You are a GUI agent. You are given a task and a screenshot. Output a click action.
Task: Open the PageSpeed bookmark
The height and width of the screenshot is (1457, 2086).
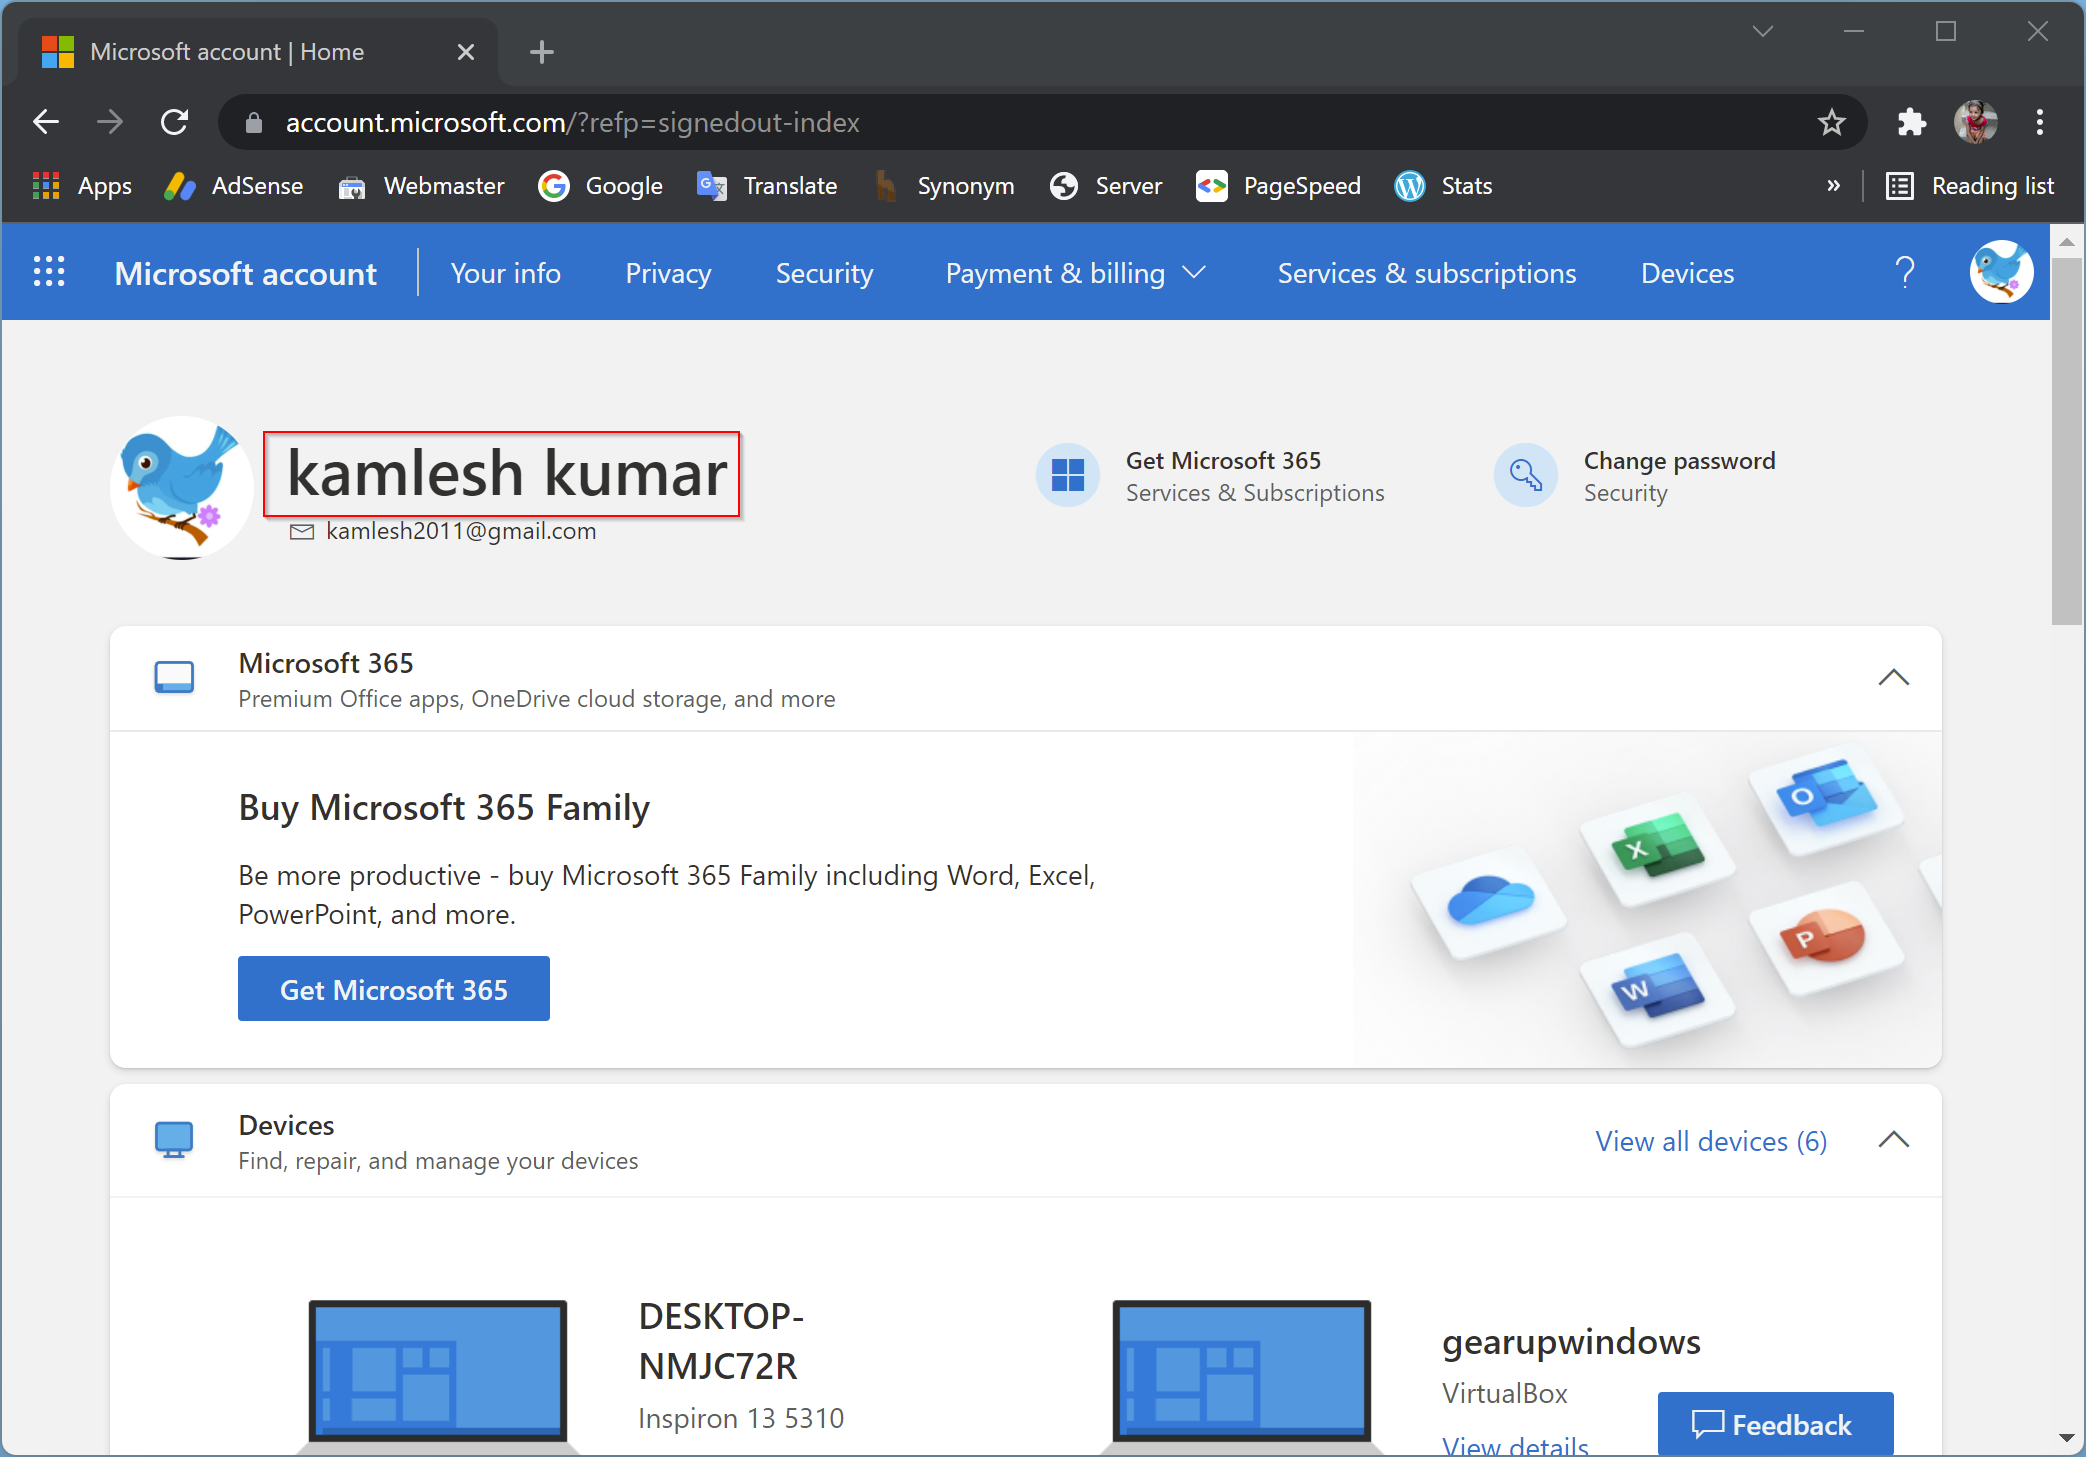click(1278, 186)
